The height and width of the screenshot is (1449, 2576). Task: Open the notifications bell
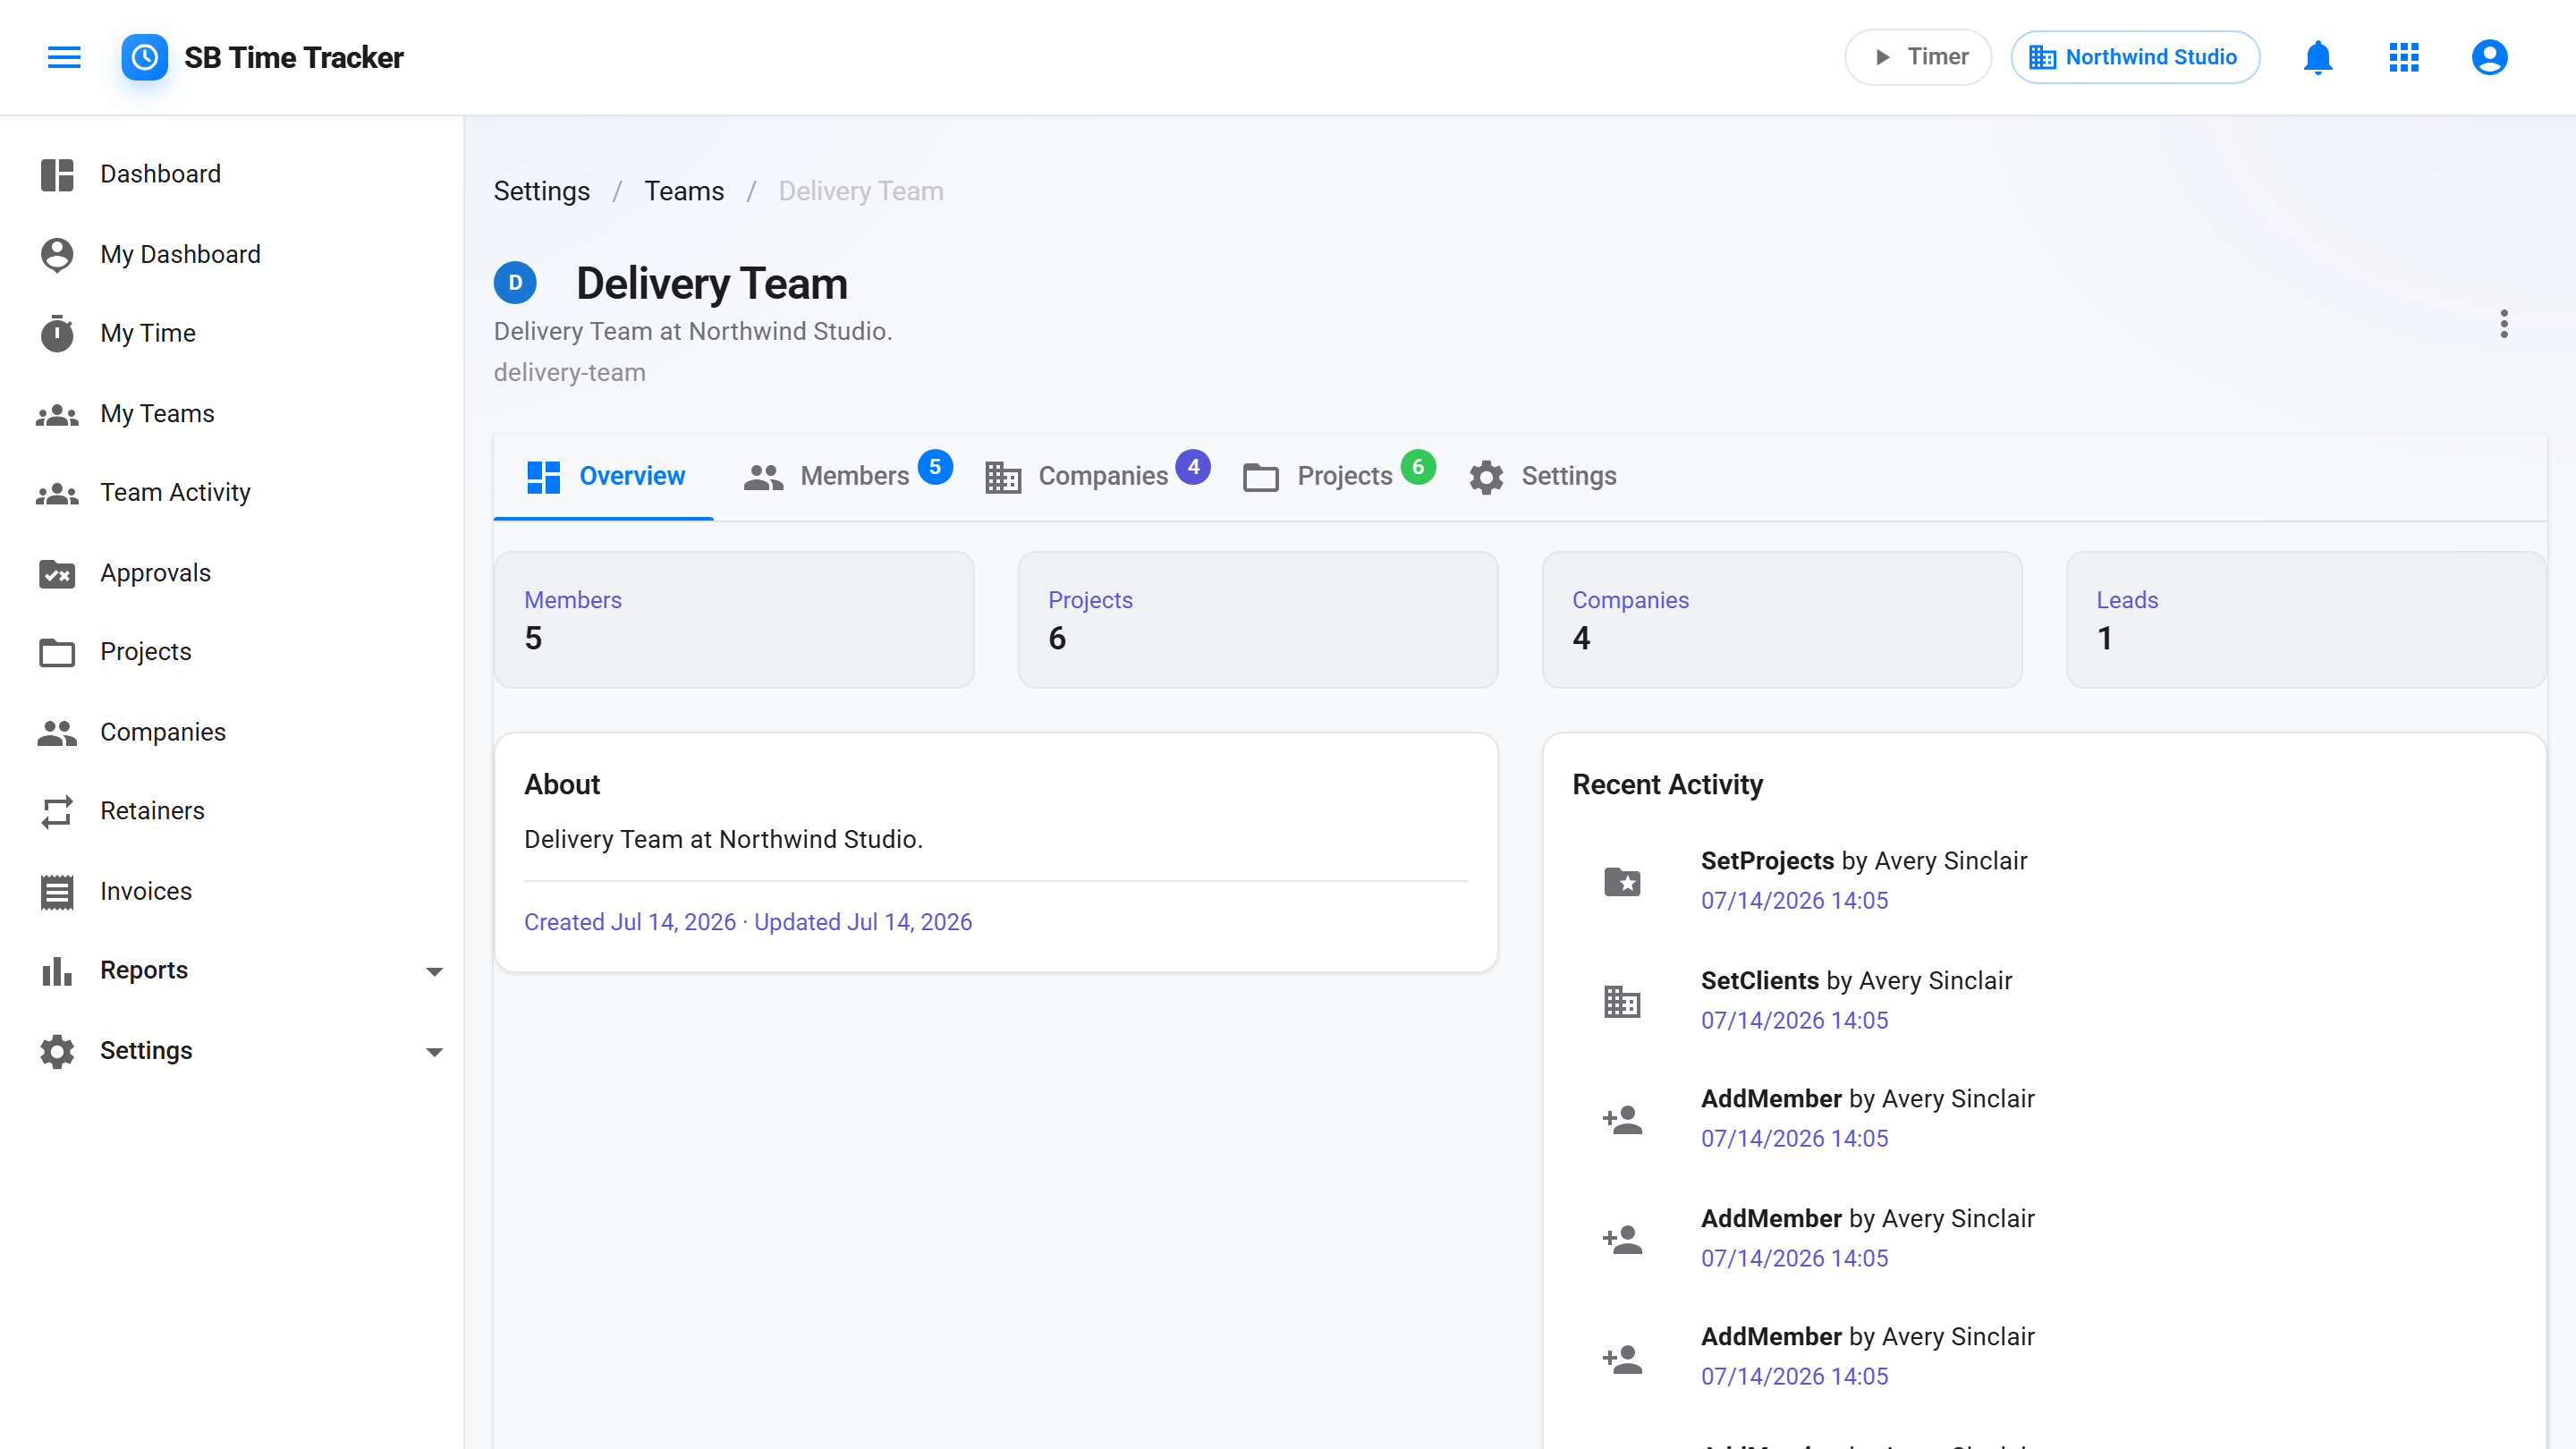click(2317, 57)
